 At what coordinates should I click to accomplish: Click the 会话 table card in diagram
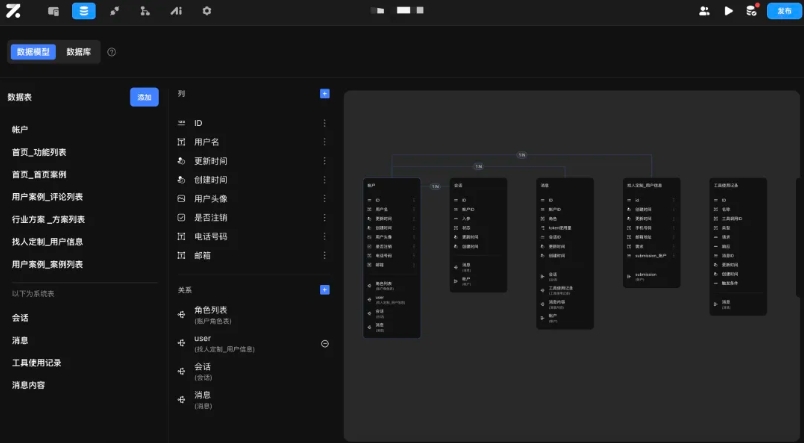tap(478, 235)
